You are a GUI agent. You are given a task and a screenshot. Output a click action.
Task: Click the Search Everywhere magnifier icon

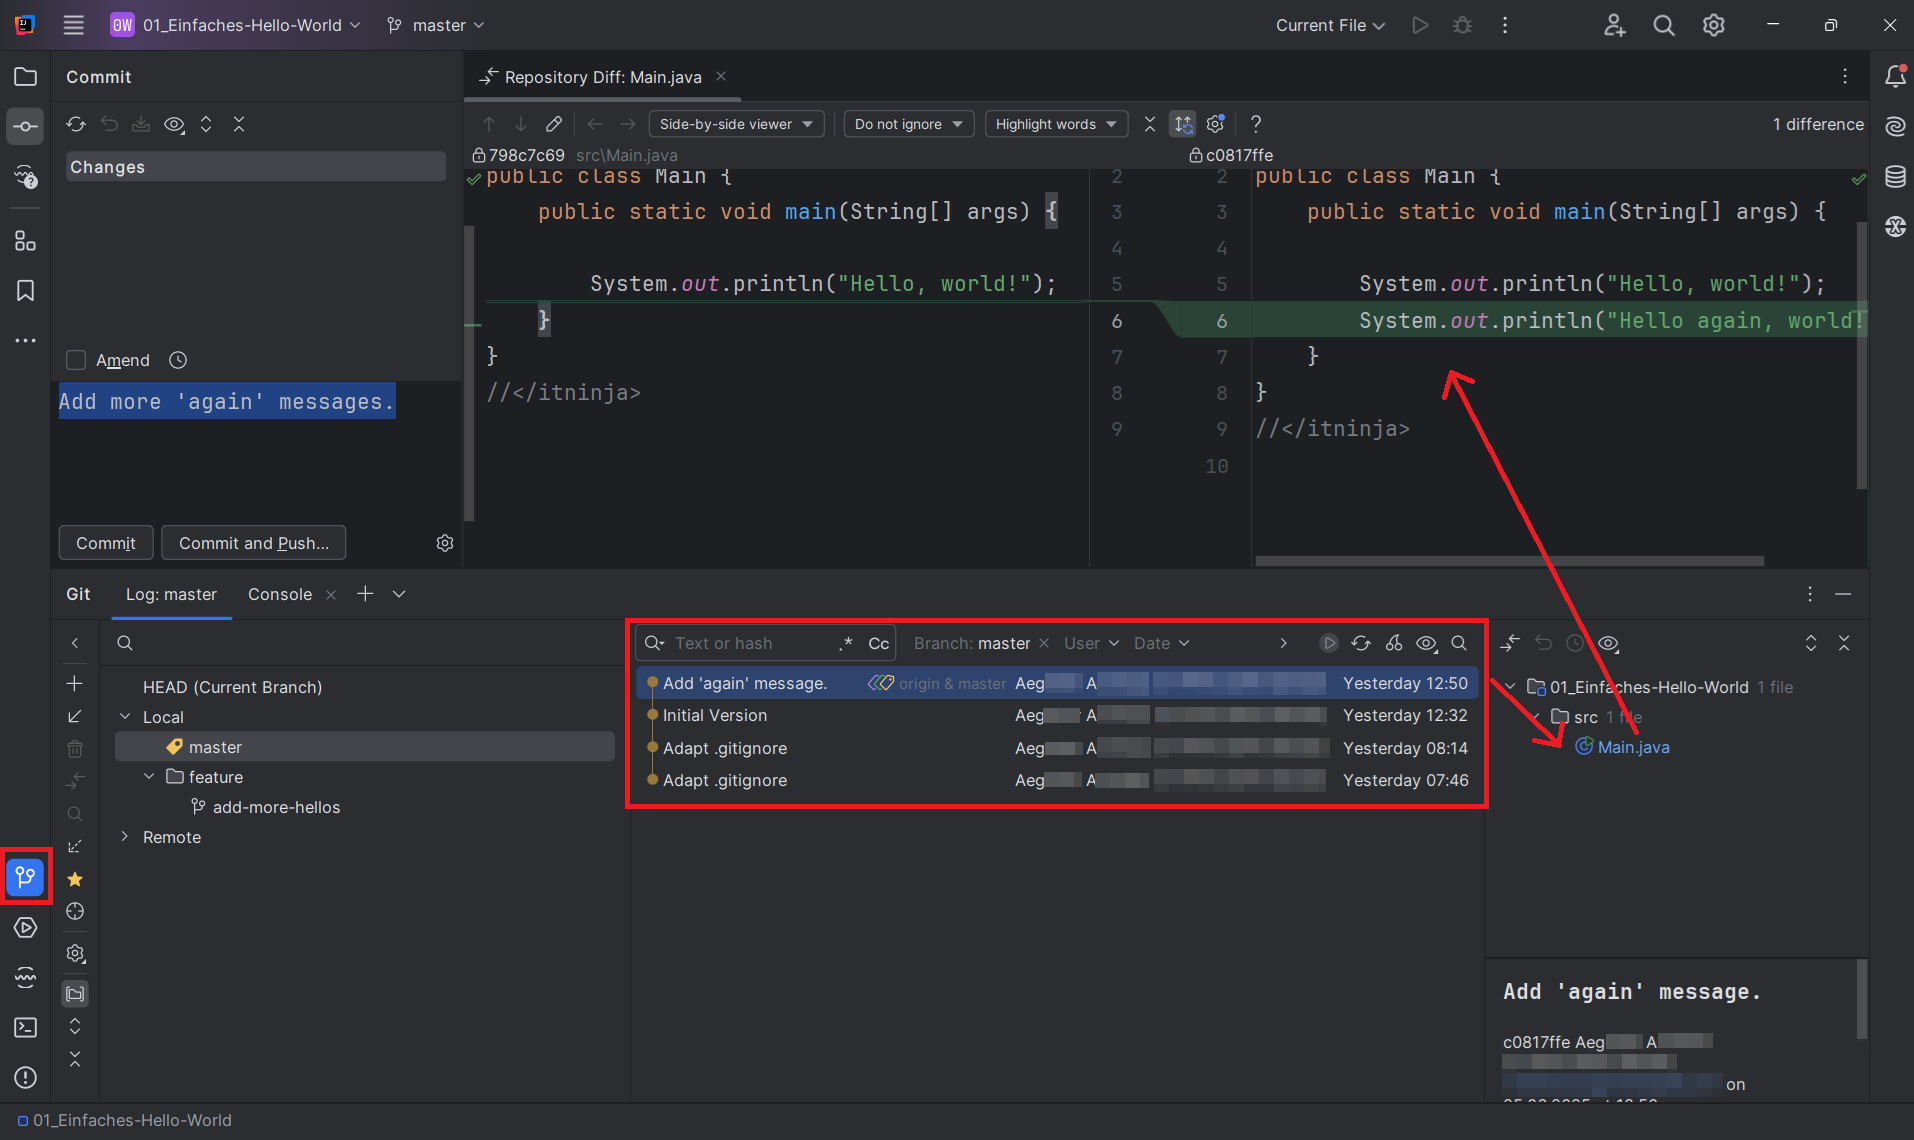coord(1664,25)
